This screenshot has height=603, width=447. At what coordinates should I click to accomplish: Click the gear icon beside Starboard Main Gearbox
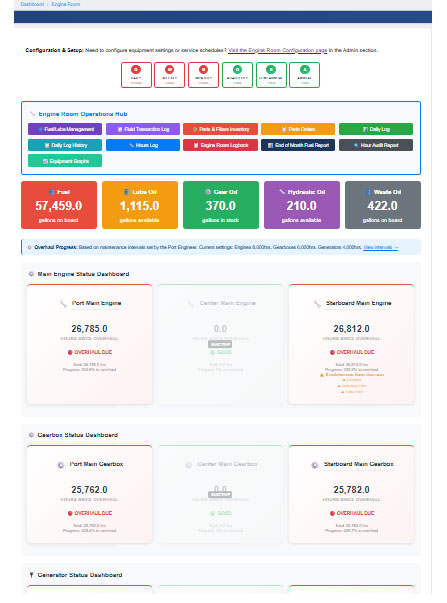tap(315, 465)
